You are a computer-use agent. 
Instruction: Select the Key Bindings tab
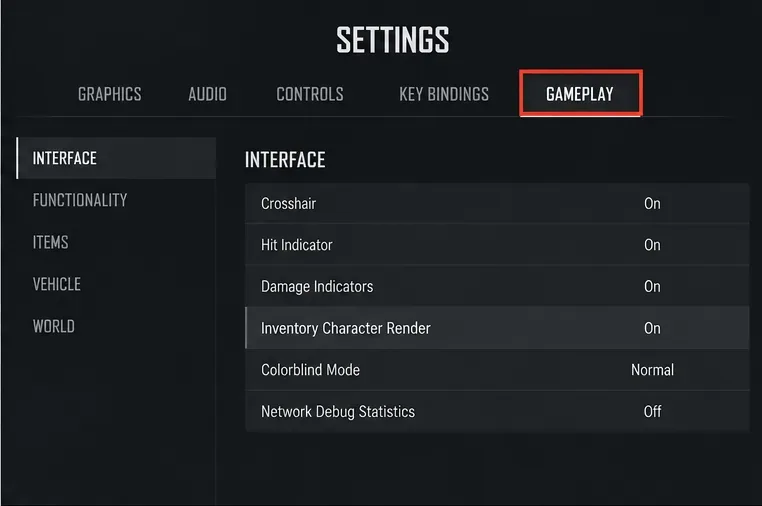coord(444,94)
